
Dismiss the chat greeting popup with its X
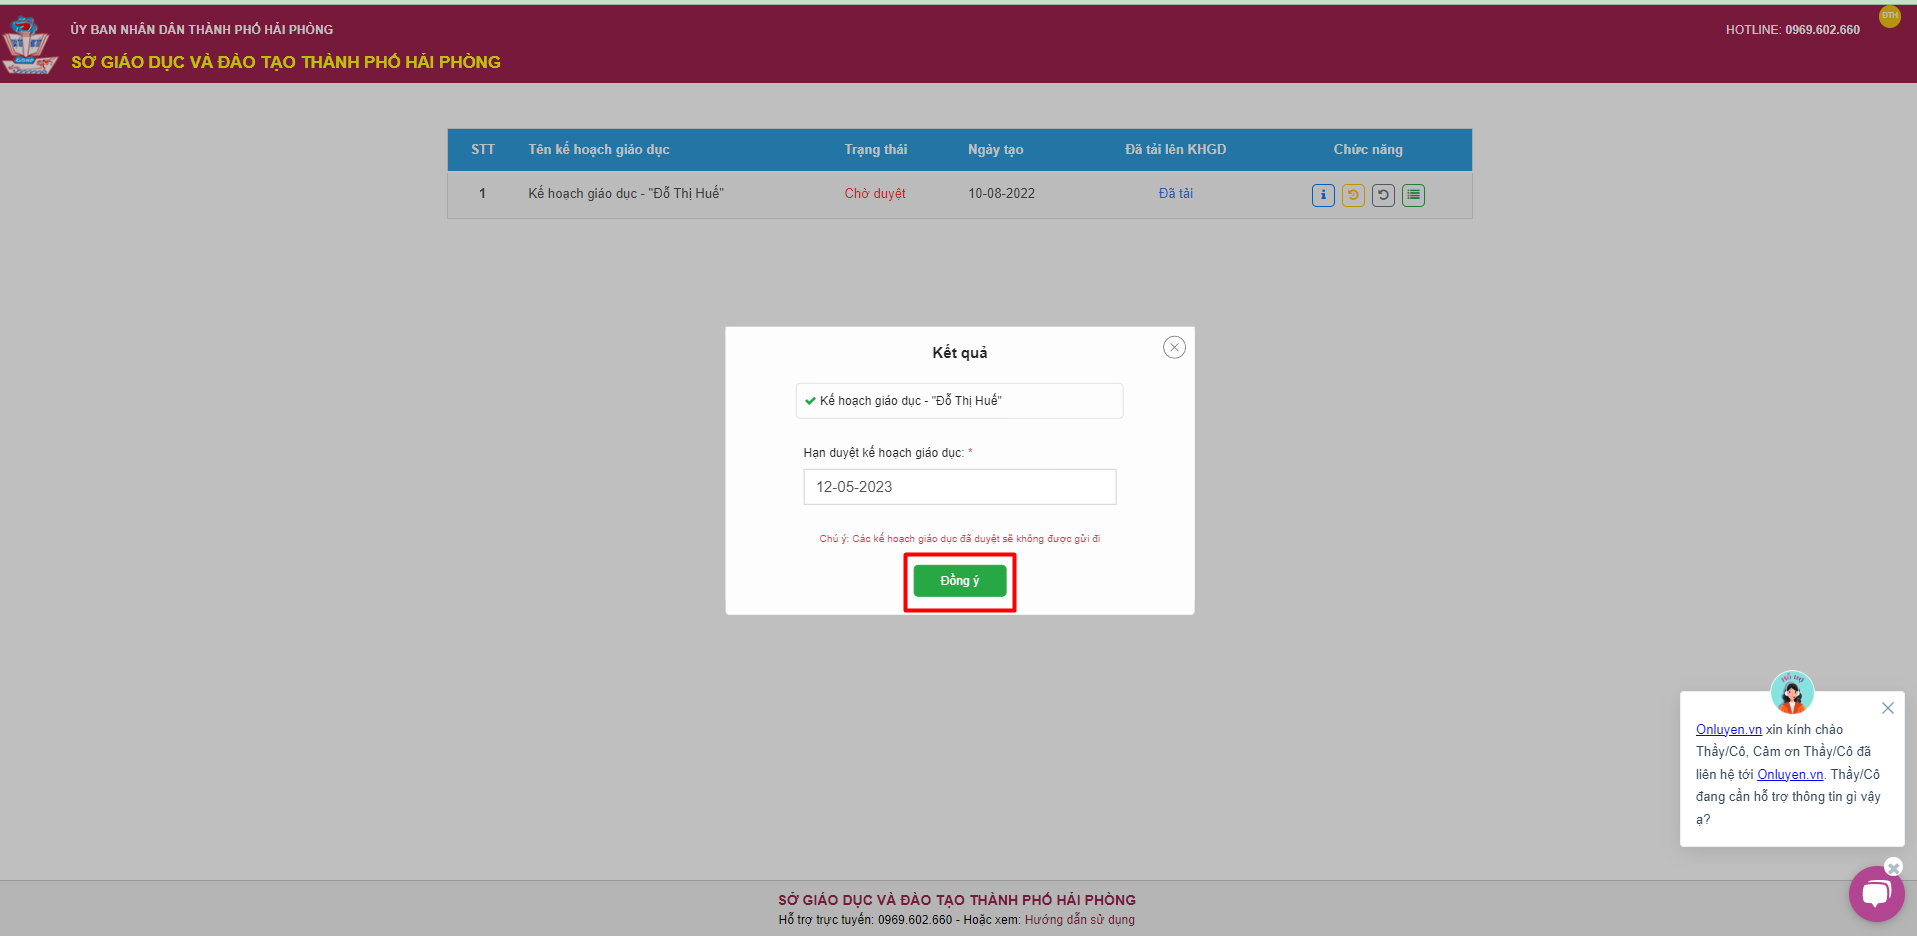pyautogui.click(x=1887, y=708)
